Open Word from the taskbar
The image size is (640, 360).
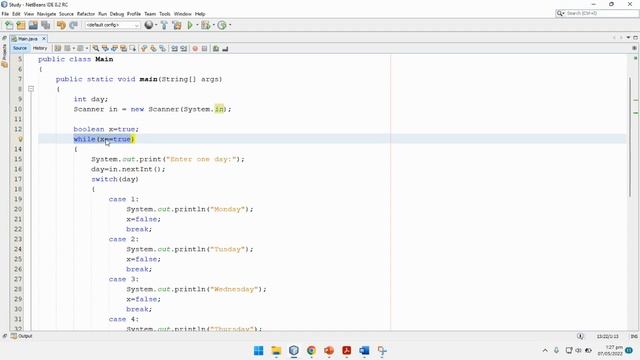364,351
